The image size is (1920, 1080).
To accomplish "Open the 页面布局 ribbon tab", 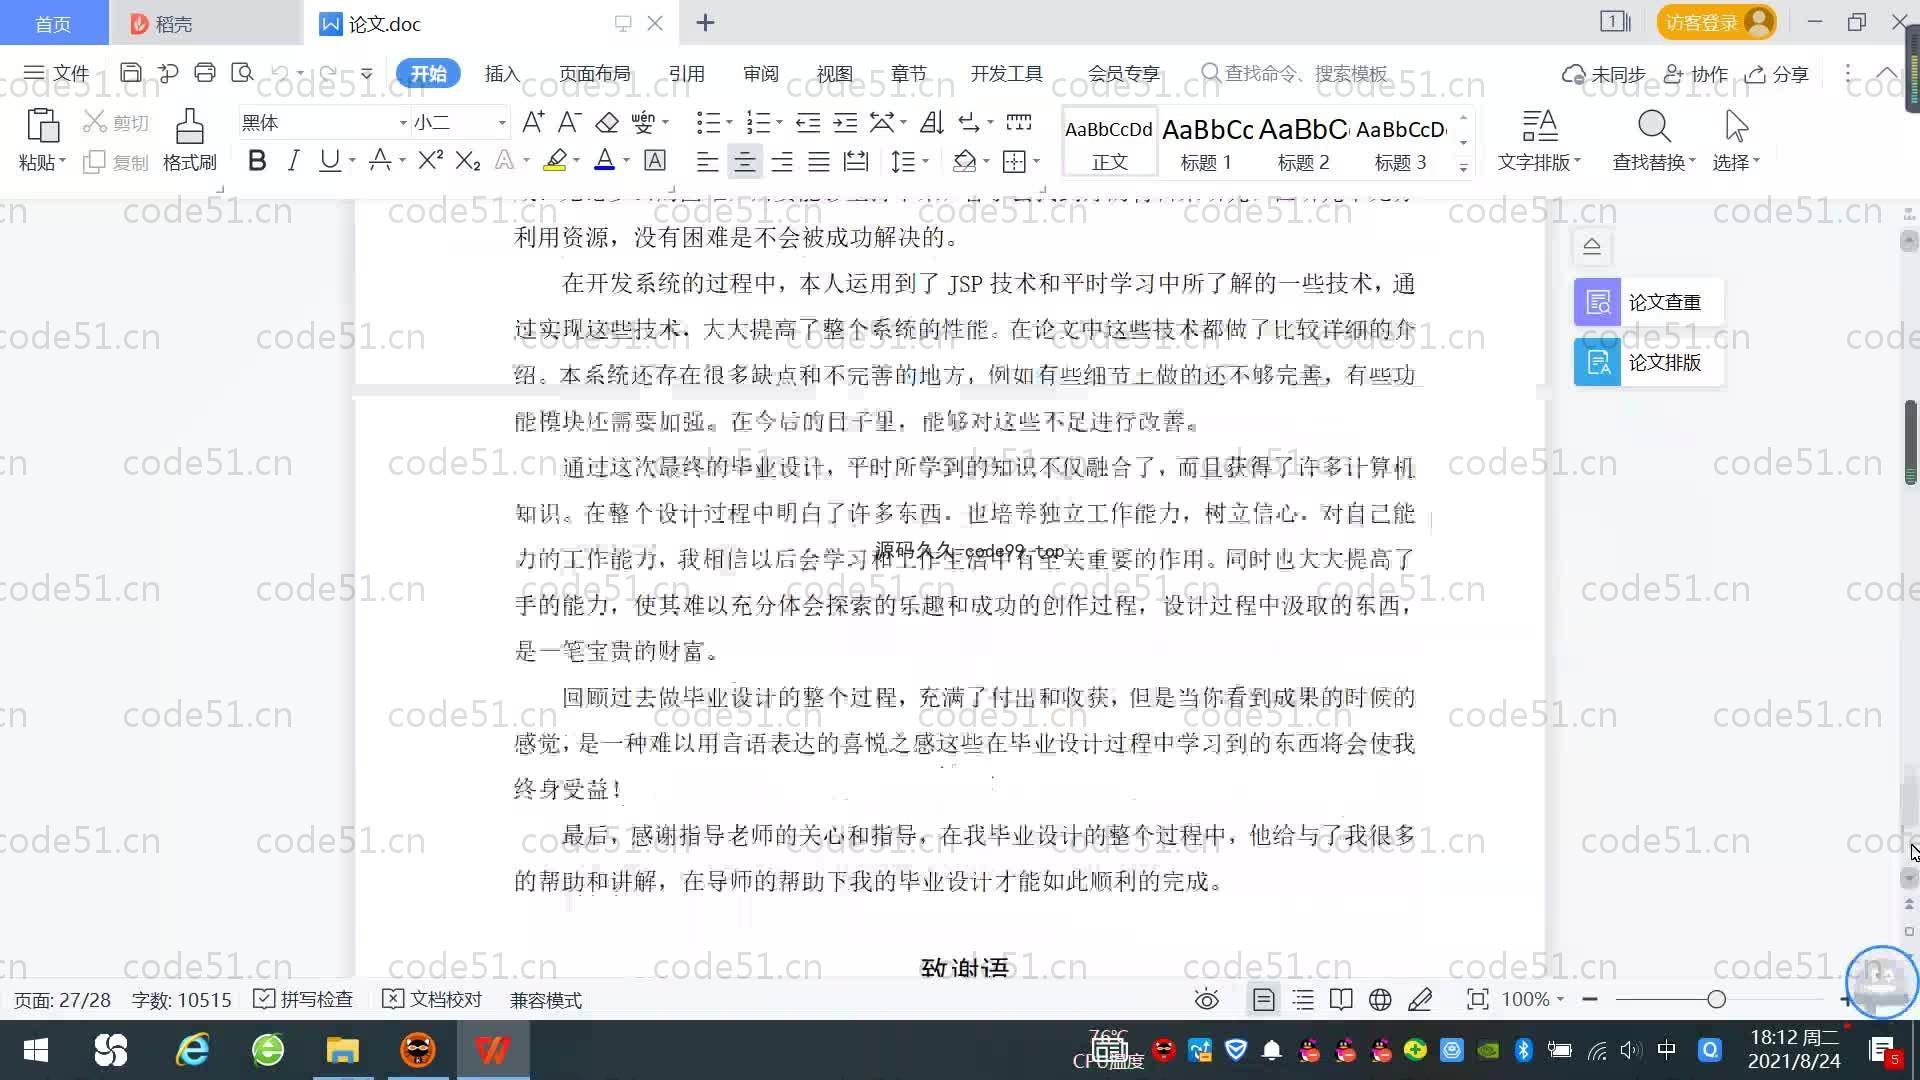I will point(594,74).
